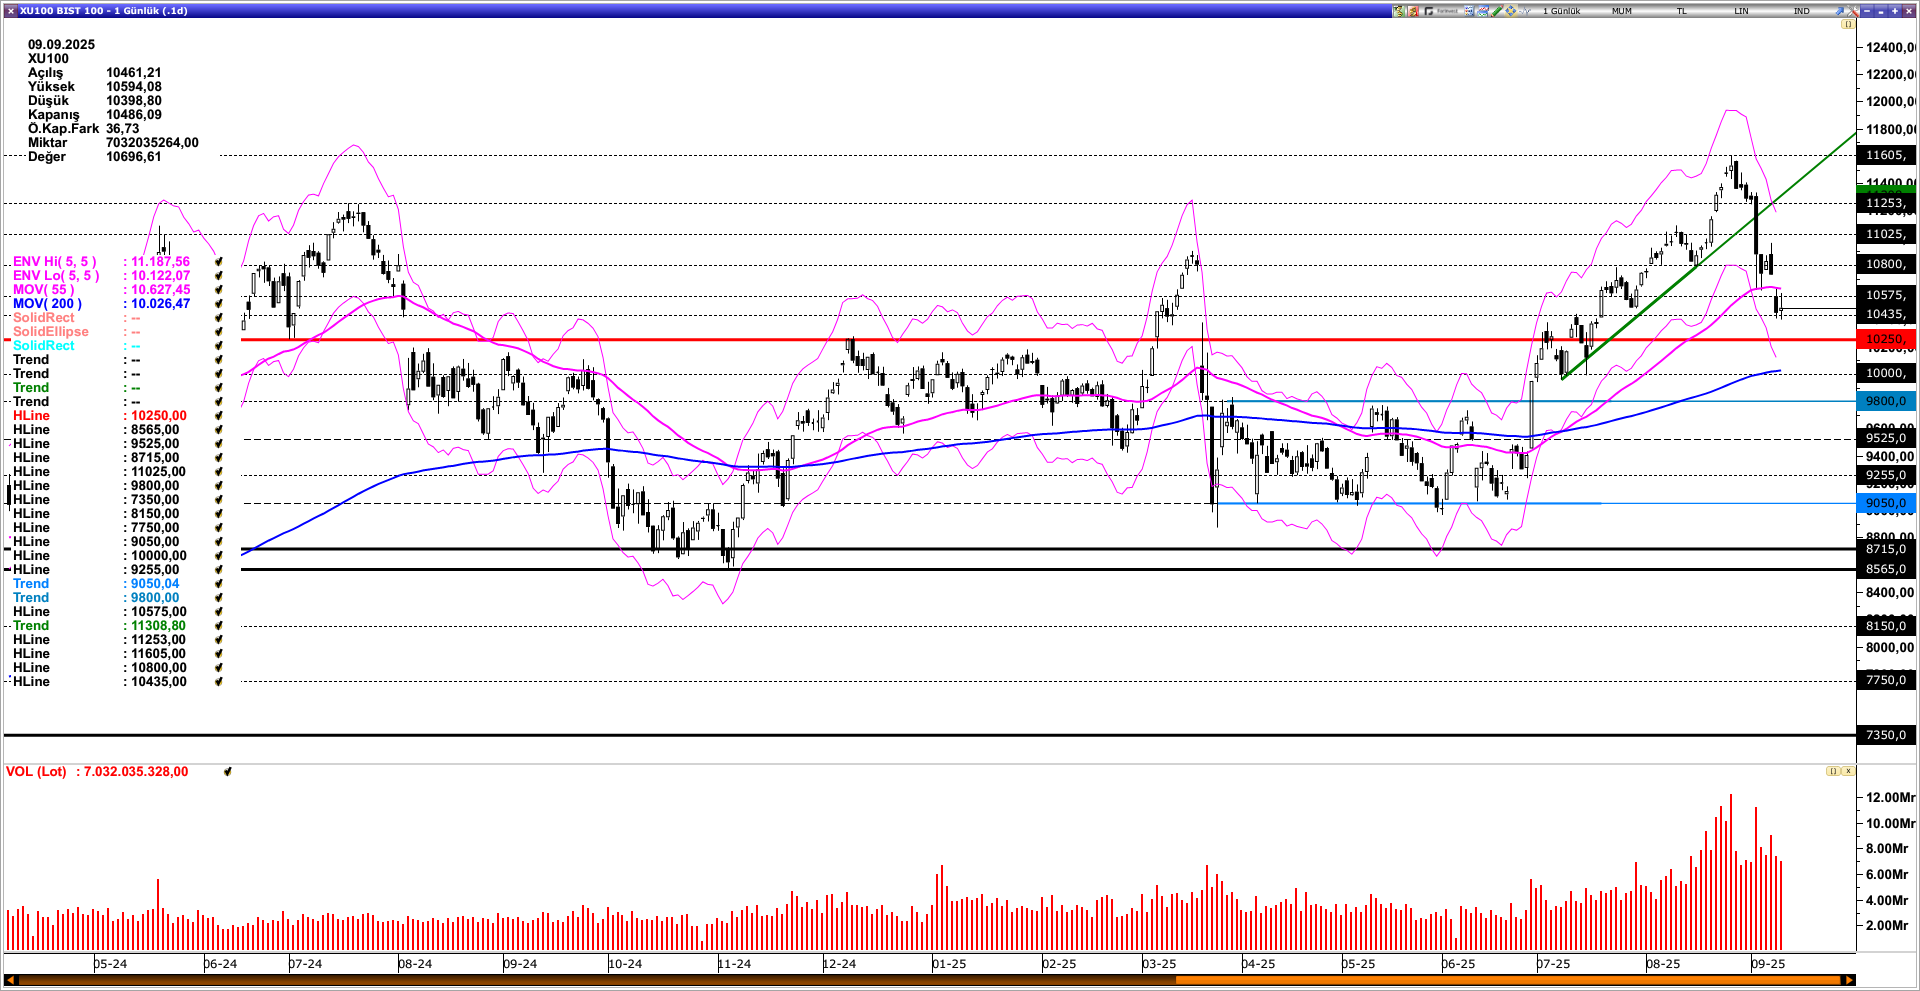1920x991 pixels.
Task: Click the 11605 price tag on the axis
Action: coord(1886,155)
